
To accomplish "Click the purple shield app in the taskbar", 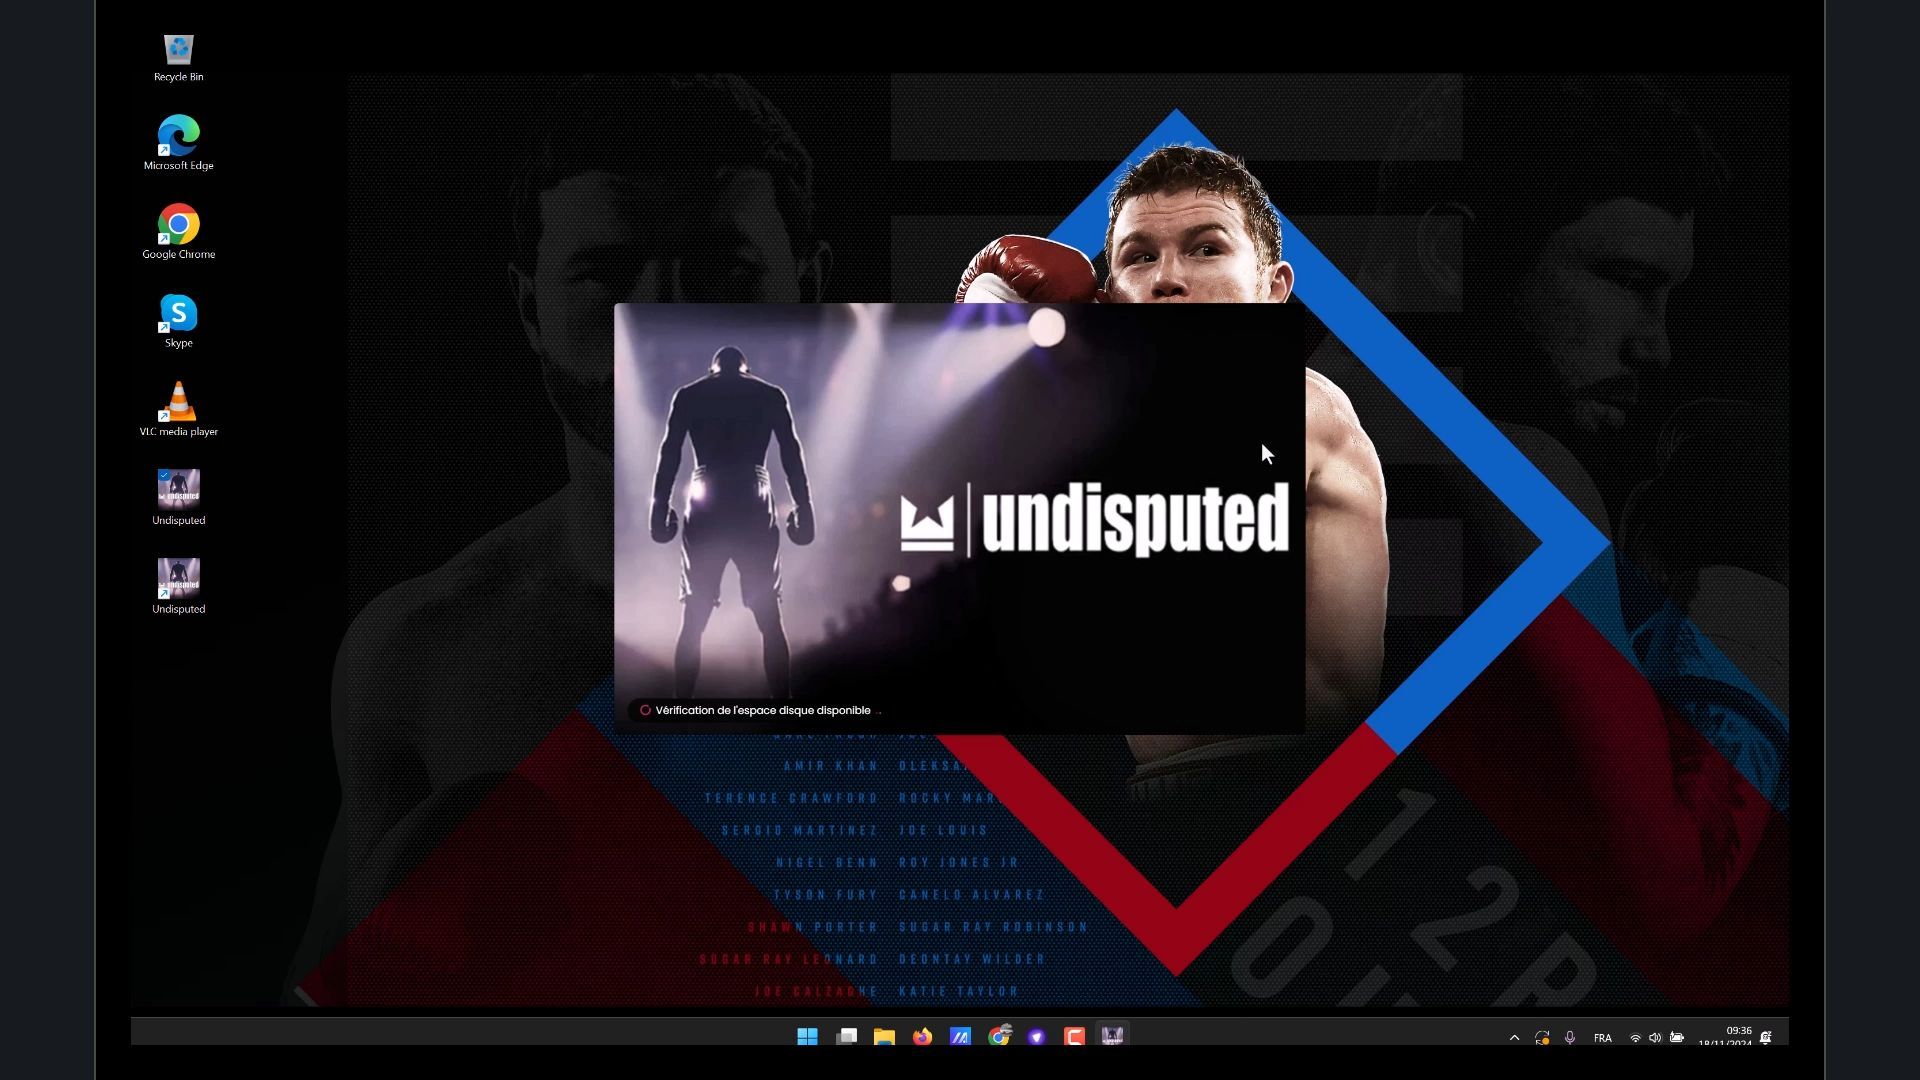I will (x=1037, y=1036).
